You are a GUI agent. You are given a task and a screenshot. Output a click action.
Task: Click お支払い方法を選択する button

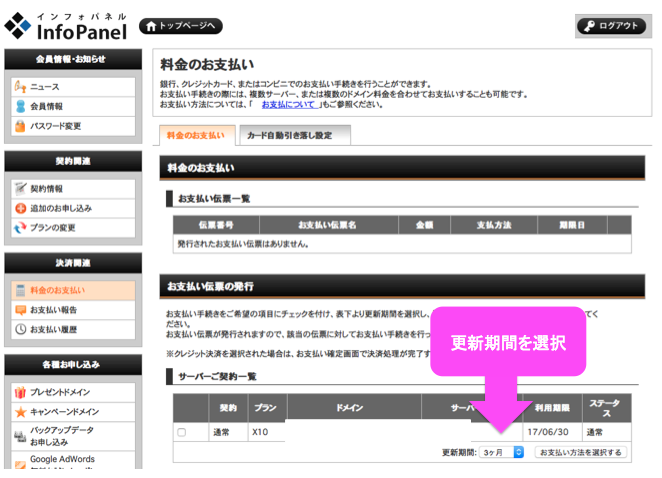581,452
